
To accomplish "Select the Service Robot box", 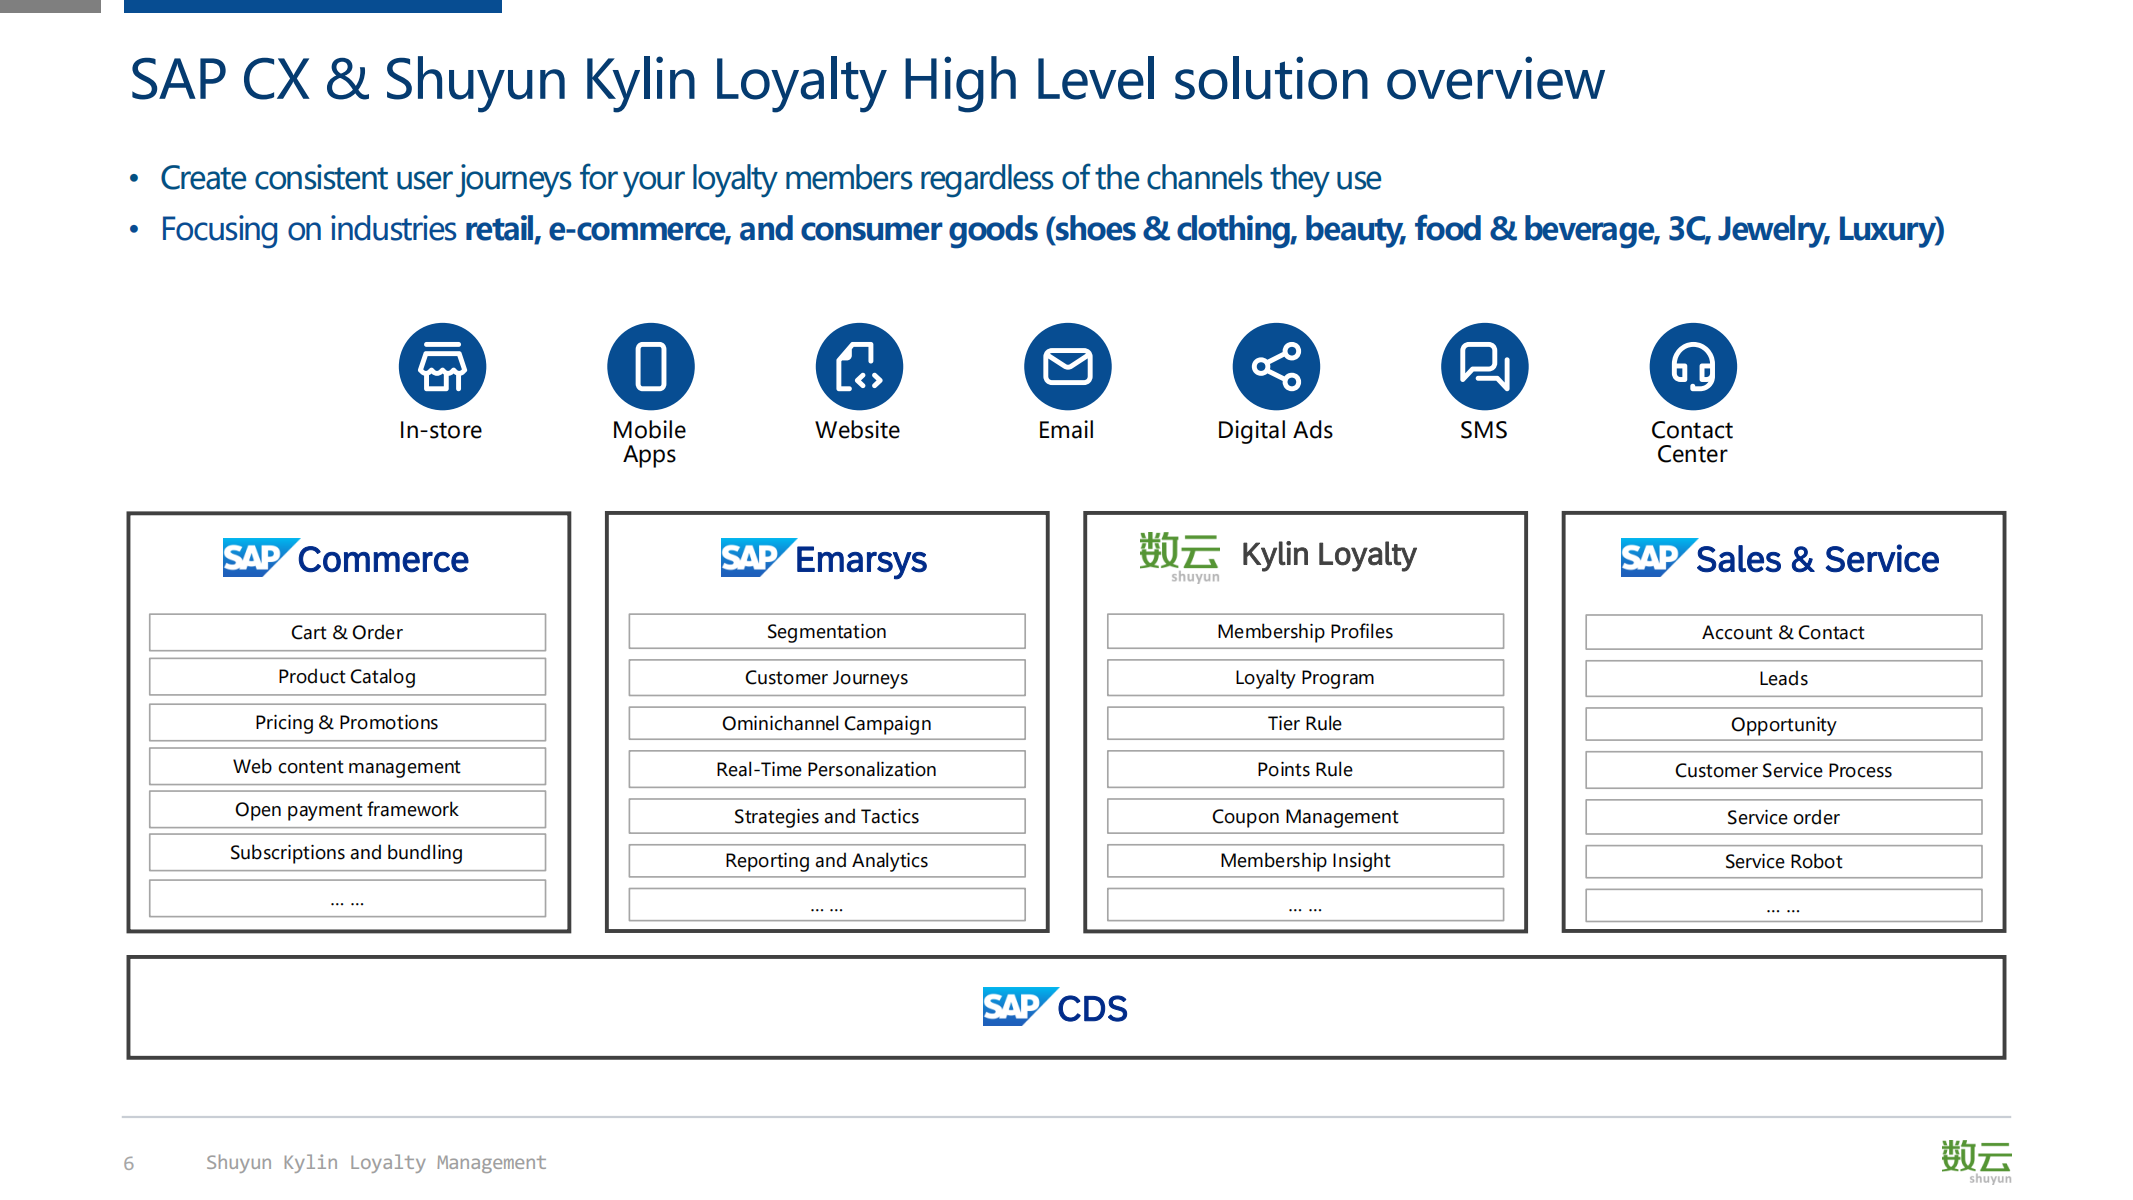I will coord(1783,861).
